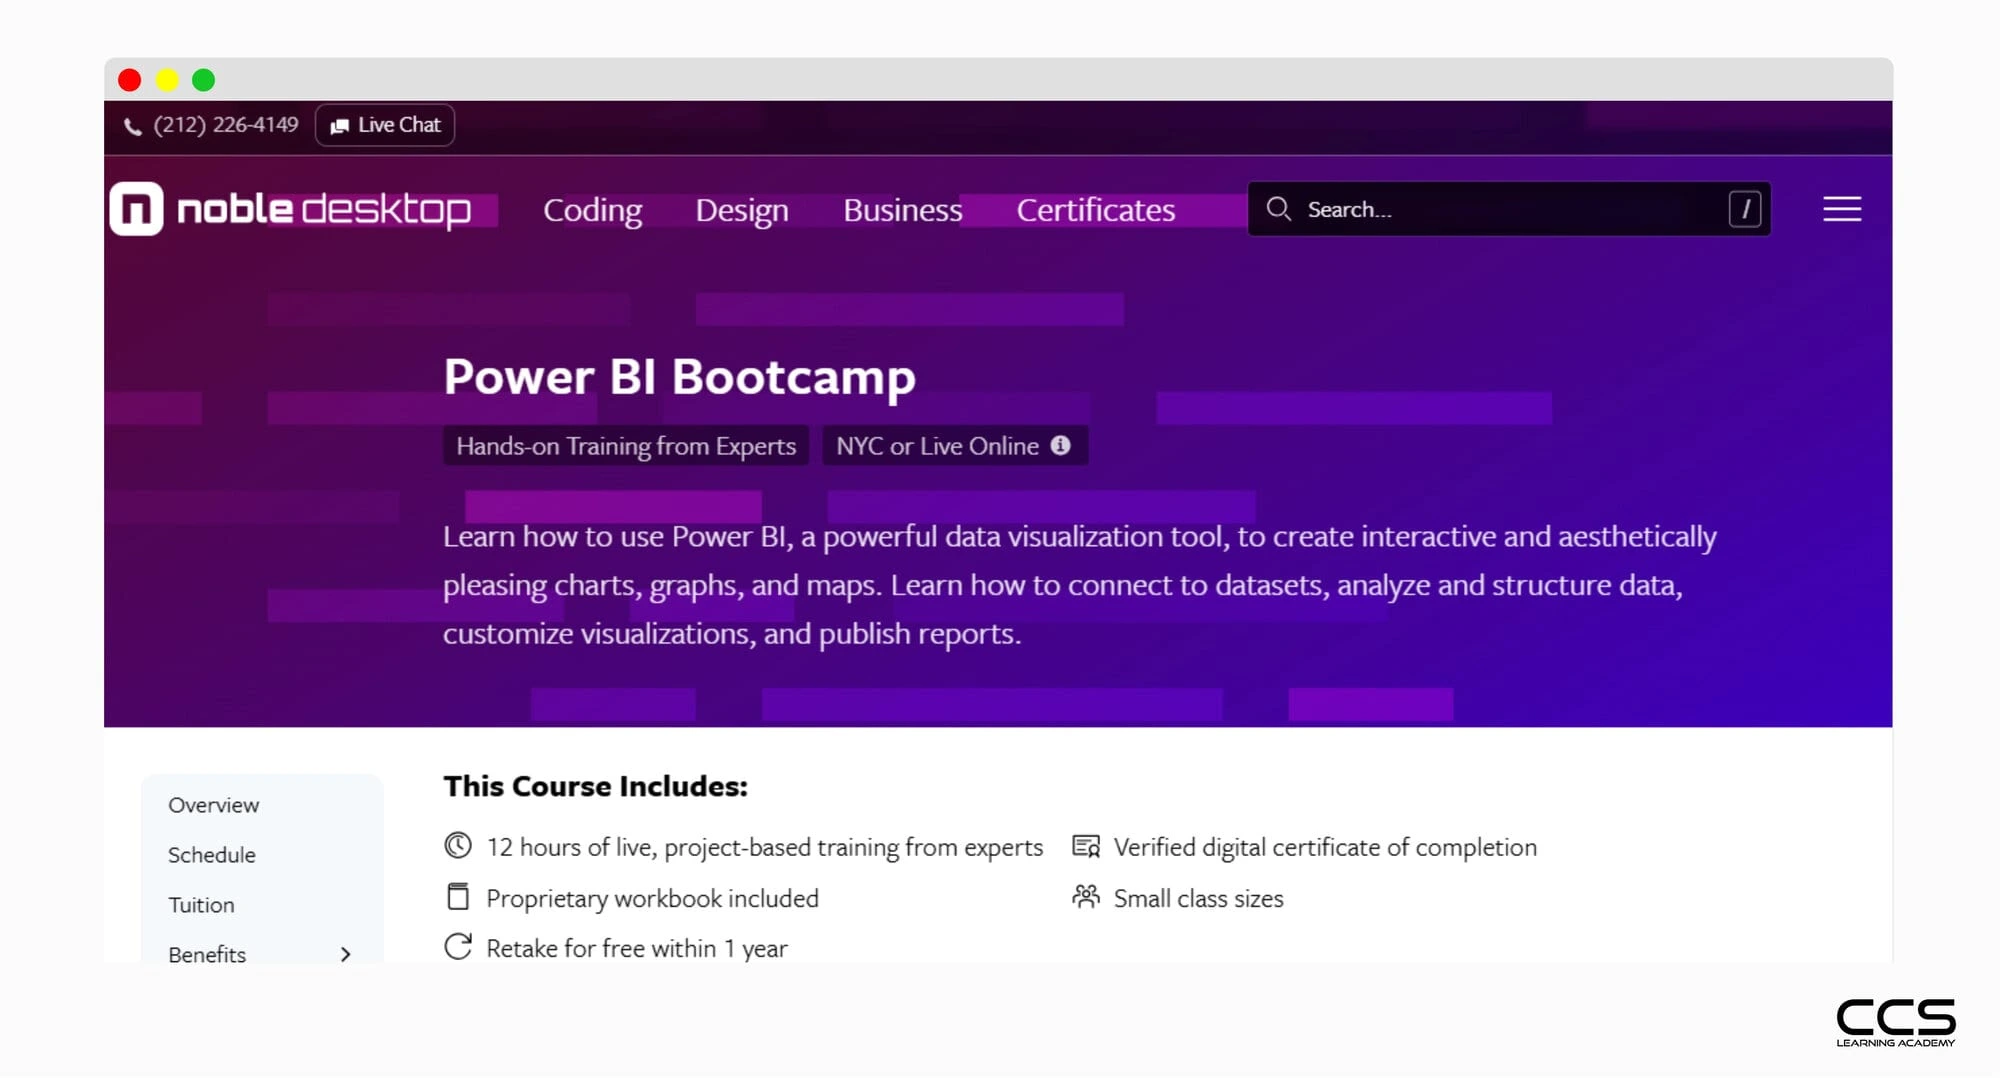Click Proprietary workbook included text
This screenshot has width=2000, height=1078.
pos(652,898)
